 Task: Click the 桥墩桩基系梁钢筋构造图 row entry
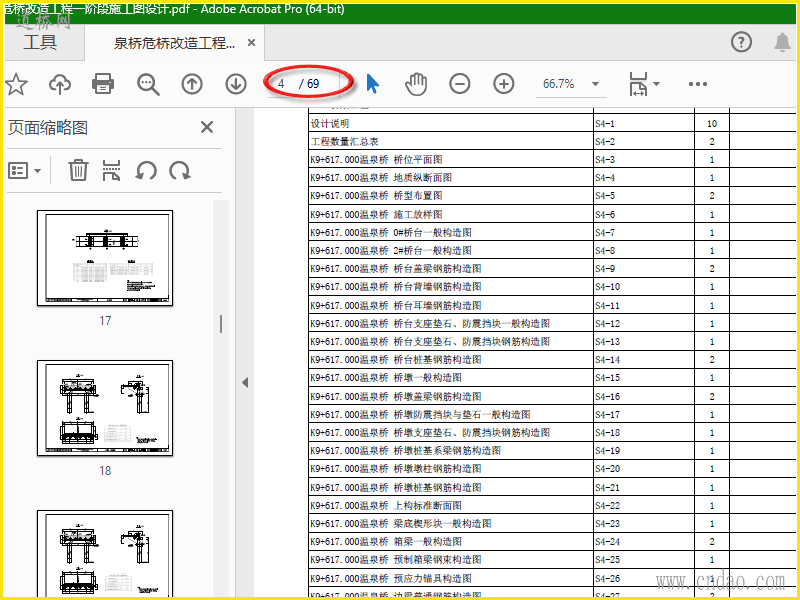(x=406, y=451)
